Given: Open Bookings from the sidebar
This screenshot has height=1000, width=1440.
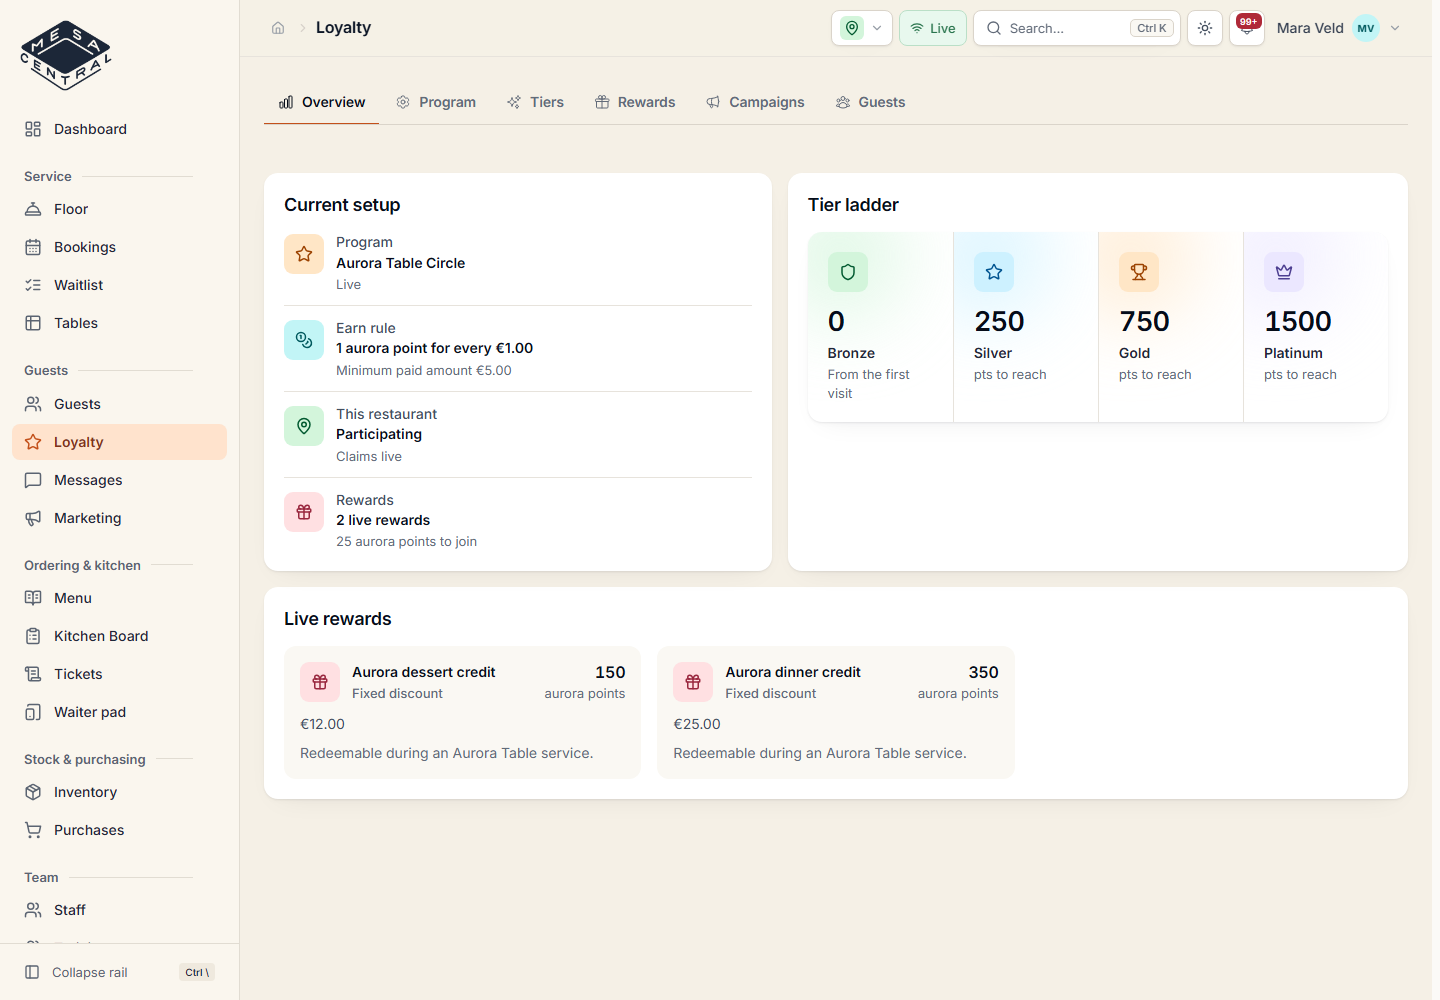Looking at the screenshot, I should pyautogui.click(x=119, y=247).
